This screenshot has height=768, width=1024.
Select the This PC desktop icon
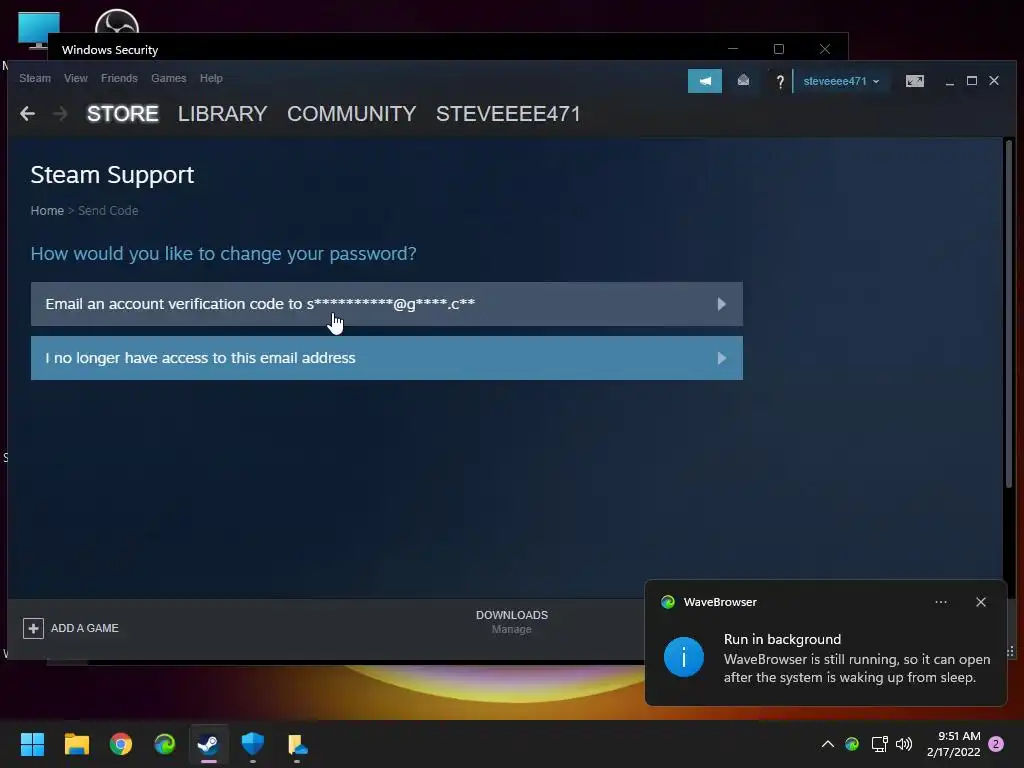click(39, 29)
